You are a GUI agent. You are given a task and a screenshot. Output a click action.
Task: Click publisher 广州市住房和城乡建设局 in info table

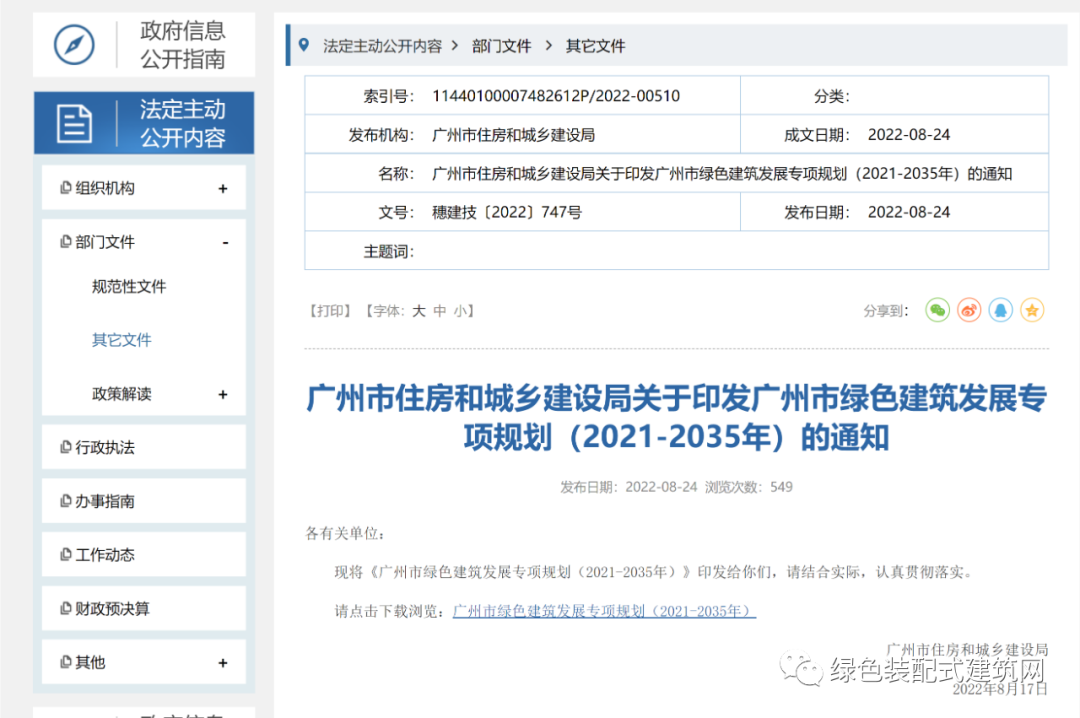click(513, 135)
